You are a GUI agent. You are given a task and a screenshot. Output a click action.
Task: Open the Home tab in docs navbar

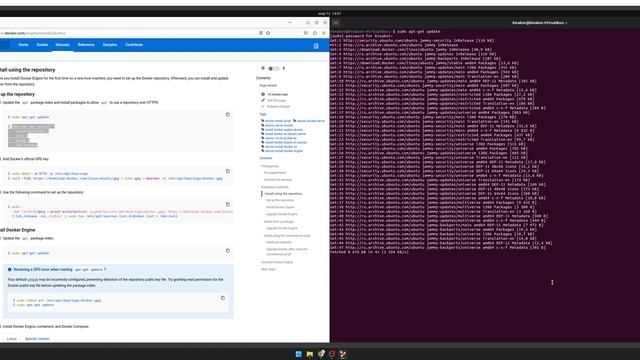coord(23,45)
